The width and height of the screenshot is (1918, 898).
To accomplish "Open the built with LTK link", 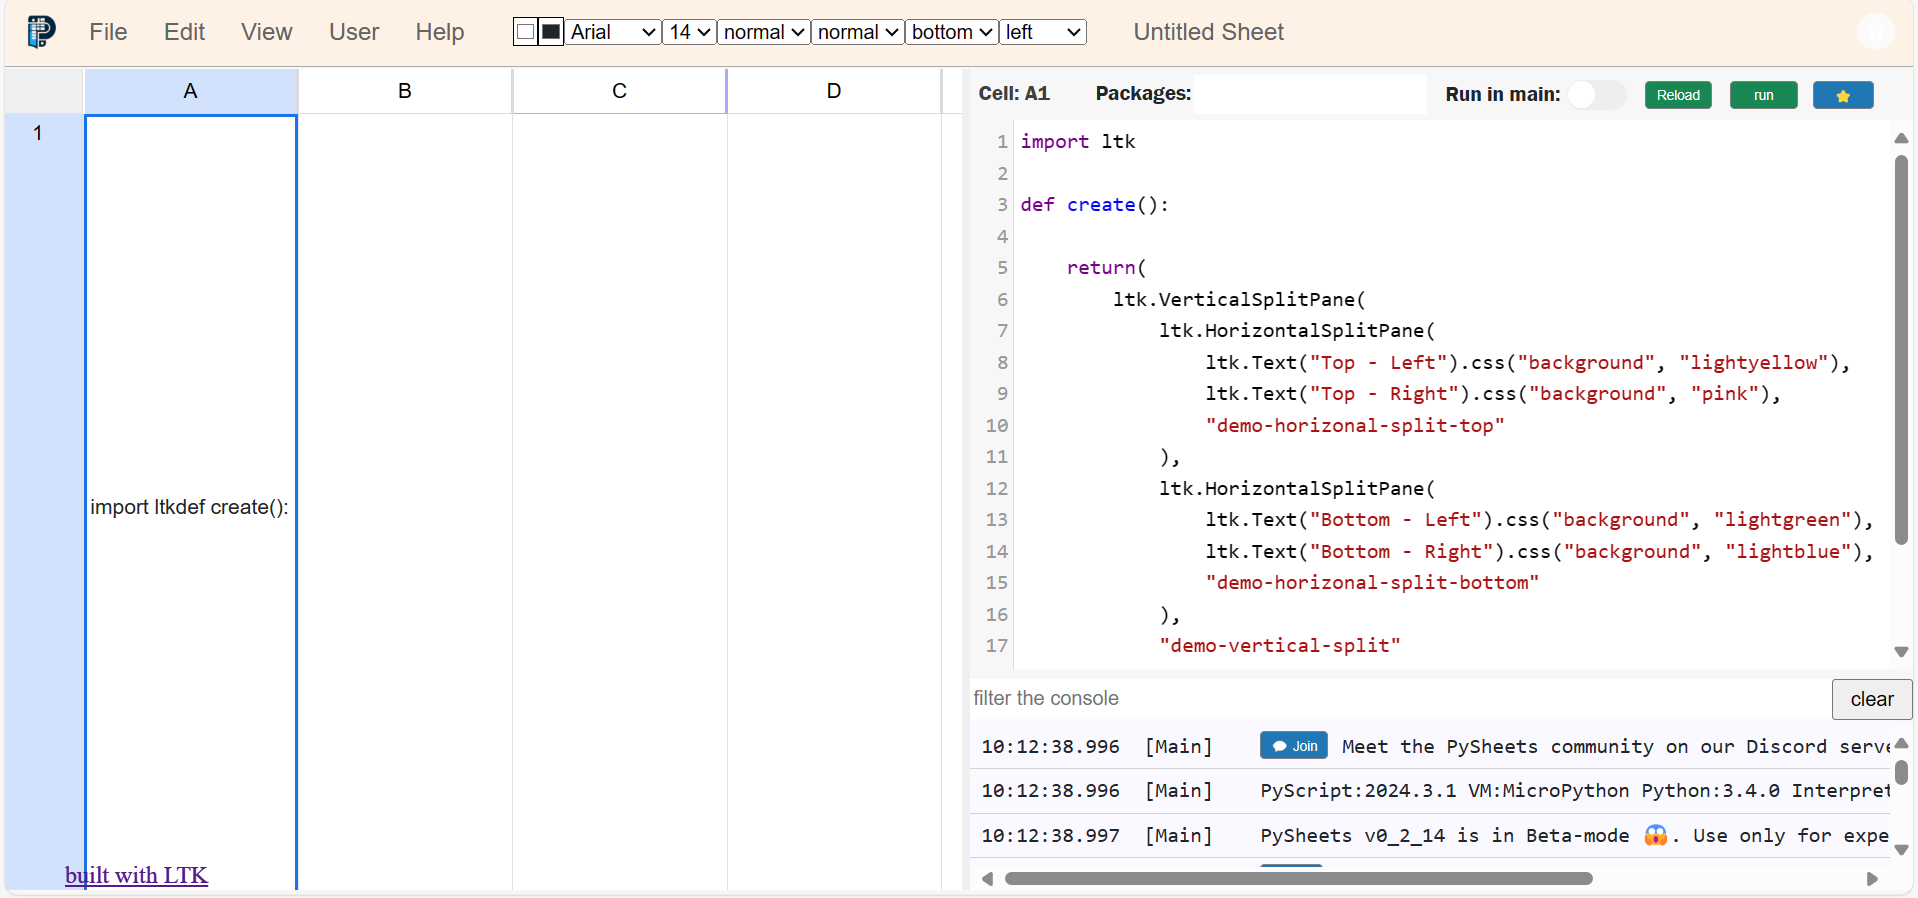I will [136, 875].
